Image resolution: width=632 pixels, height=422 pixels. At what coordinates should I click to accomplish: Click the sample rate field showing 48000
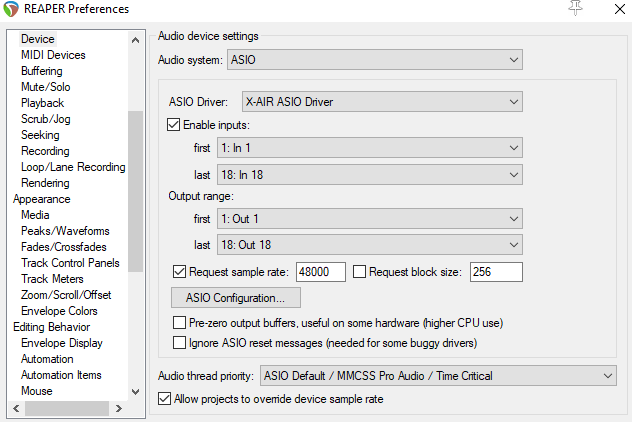point(321,272)
